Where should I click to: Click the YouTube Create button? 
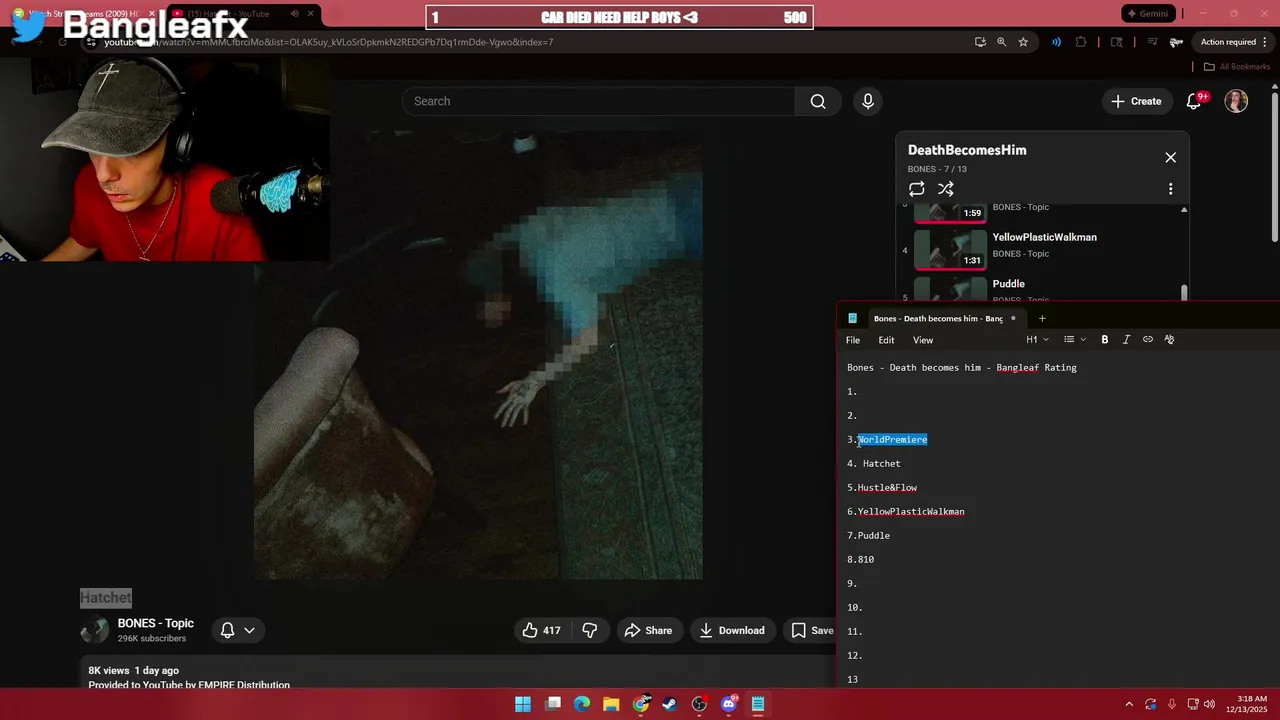tap(1137, 101)
